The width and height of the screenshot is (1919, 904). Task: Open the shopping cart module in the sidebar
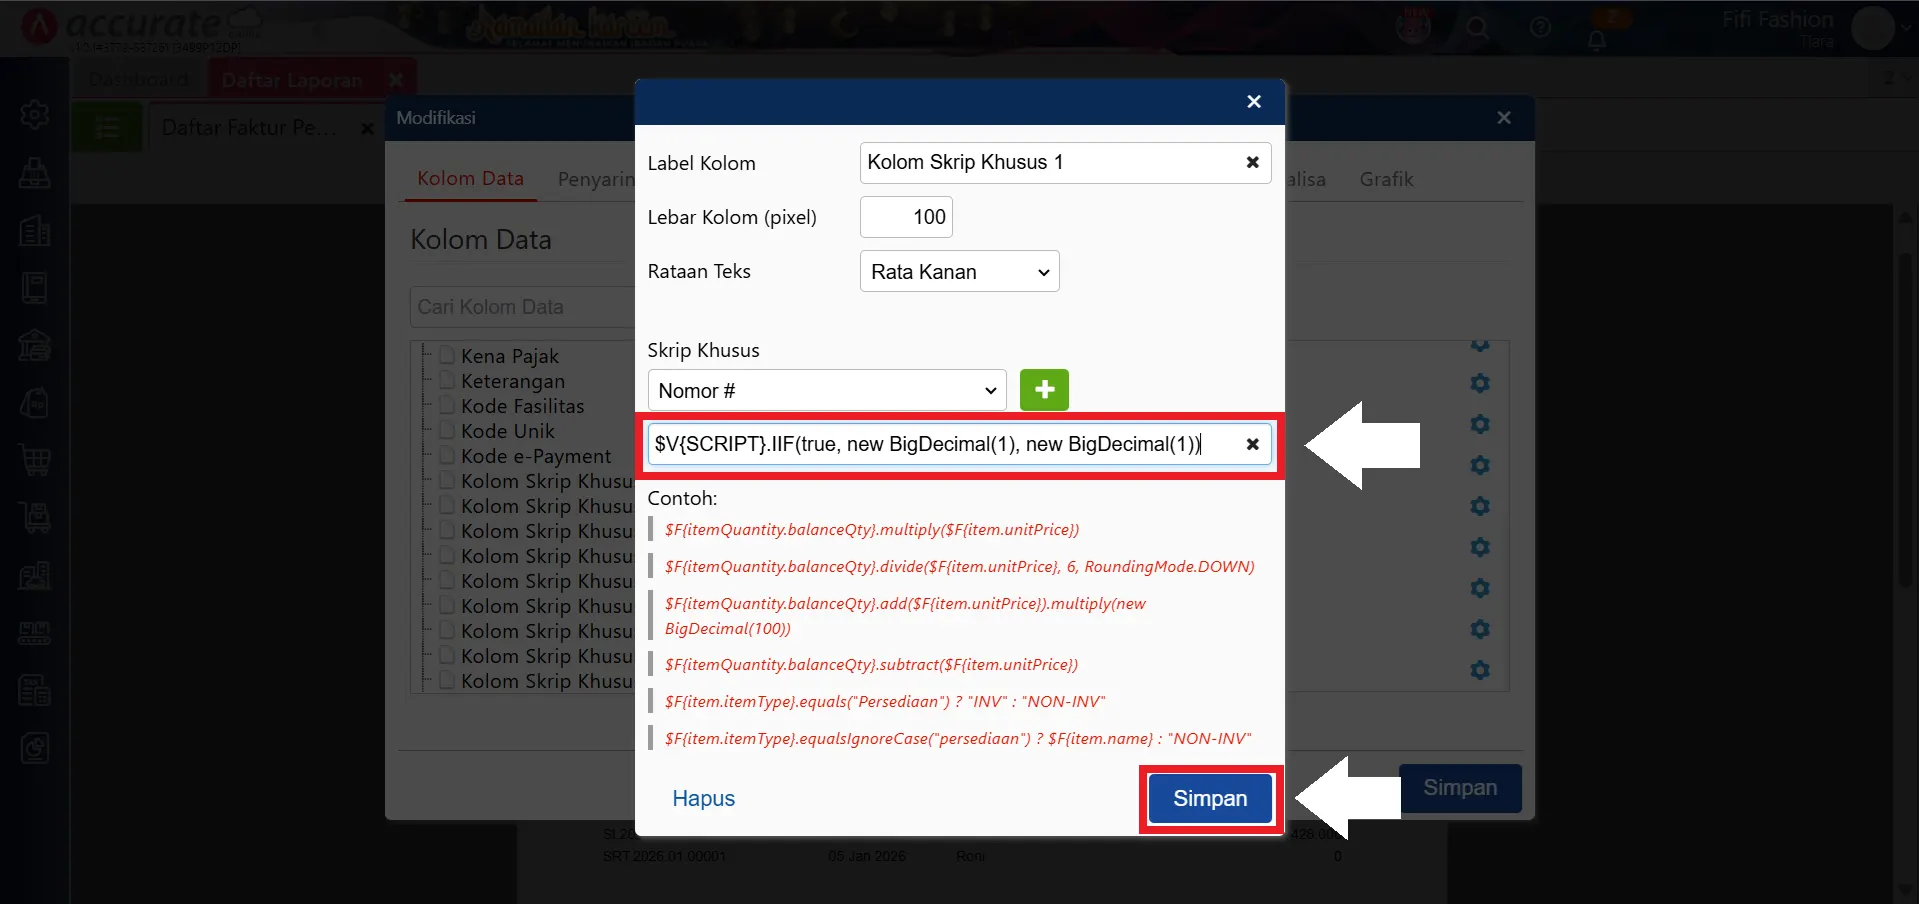(x=35, y=460)
